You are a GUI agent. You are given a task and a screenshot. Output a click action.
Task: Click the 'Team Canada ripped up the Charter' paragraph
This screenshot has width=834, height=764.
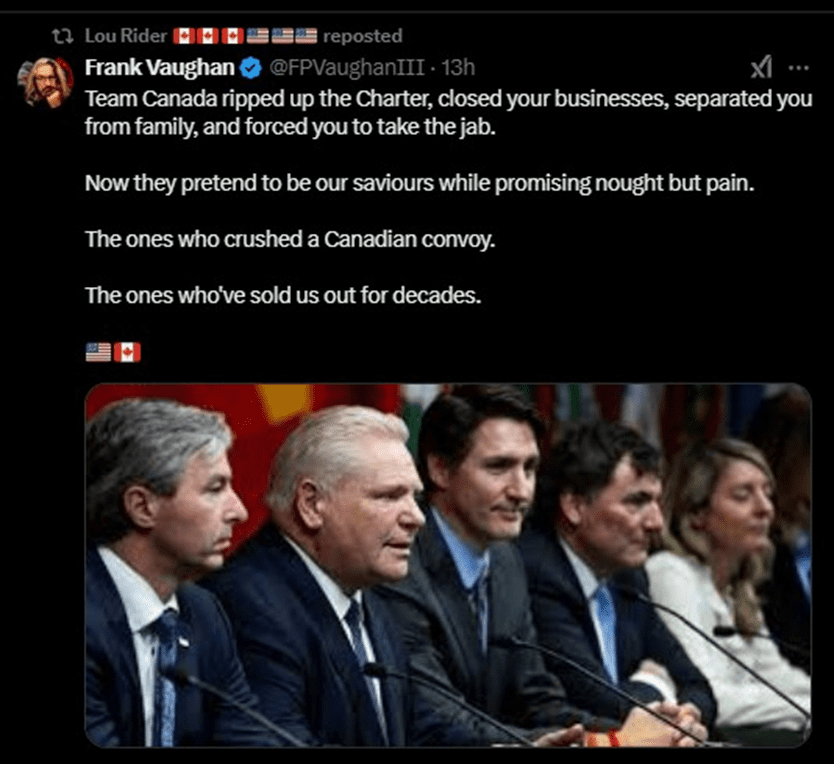(448, 113)
